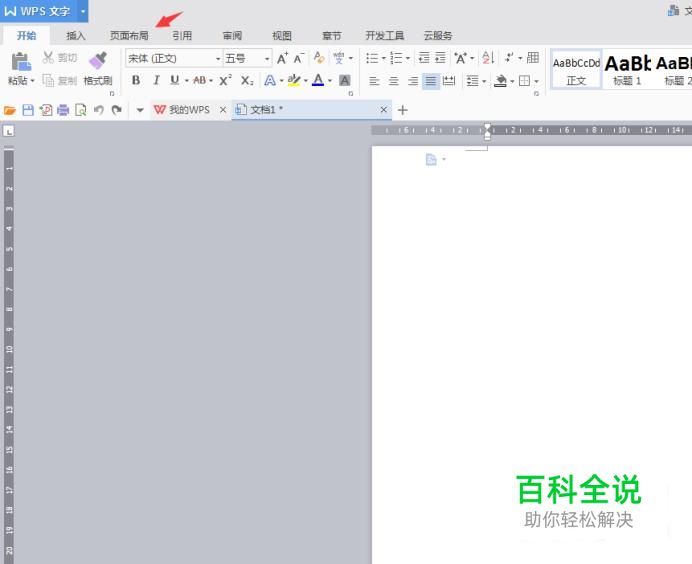Screen dimensions: 692x564
Task: Click the 剪切 (Cut) scissors icon
Action: (48, 57)
